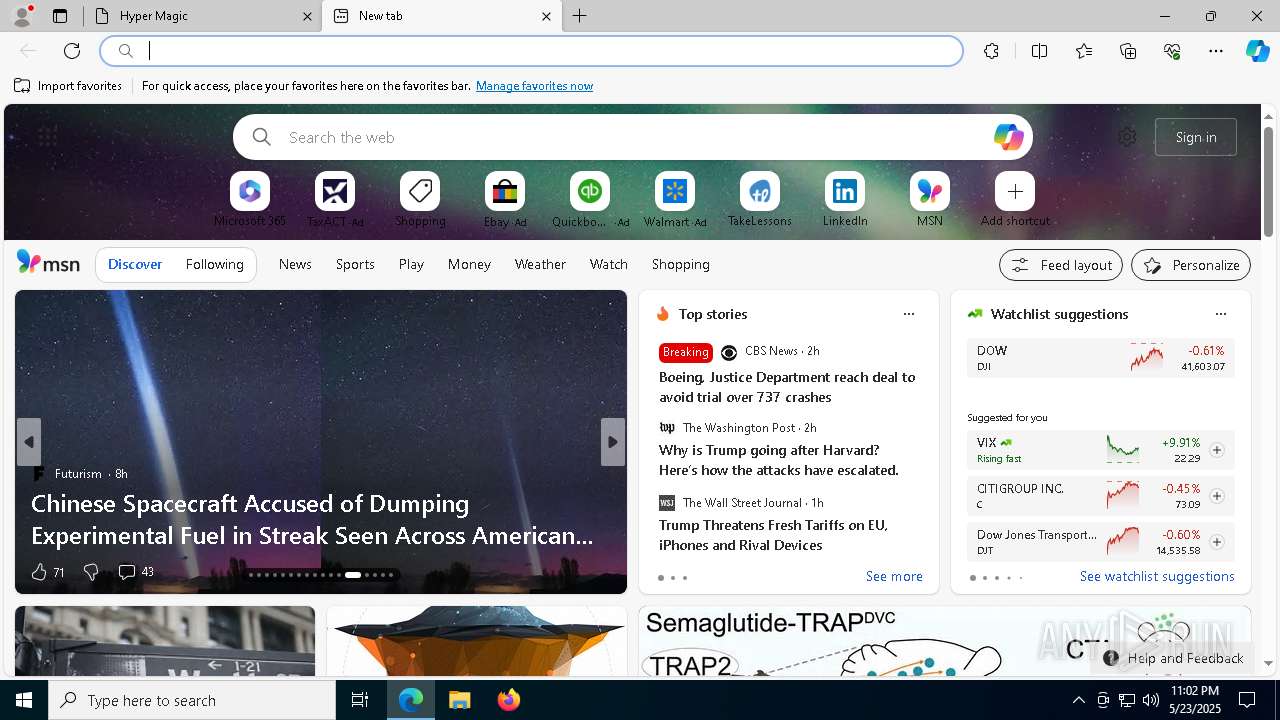Click the Copilot icon in web search box

coord(1008,137)
